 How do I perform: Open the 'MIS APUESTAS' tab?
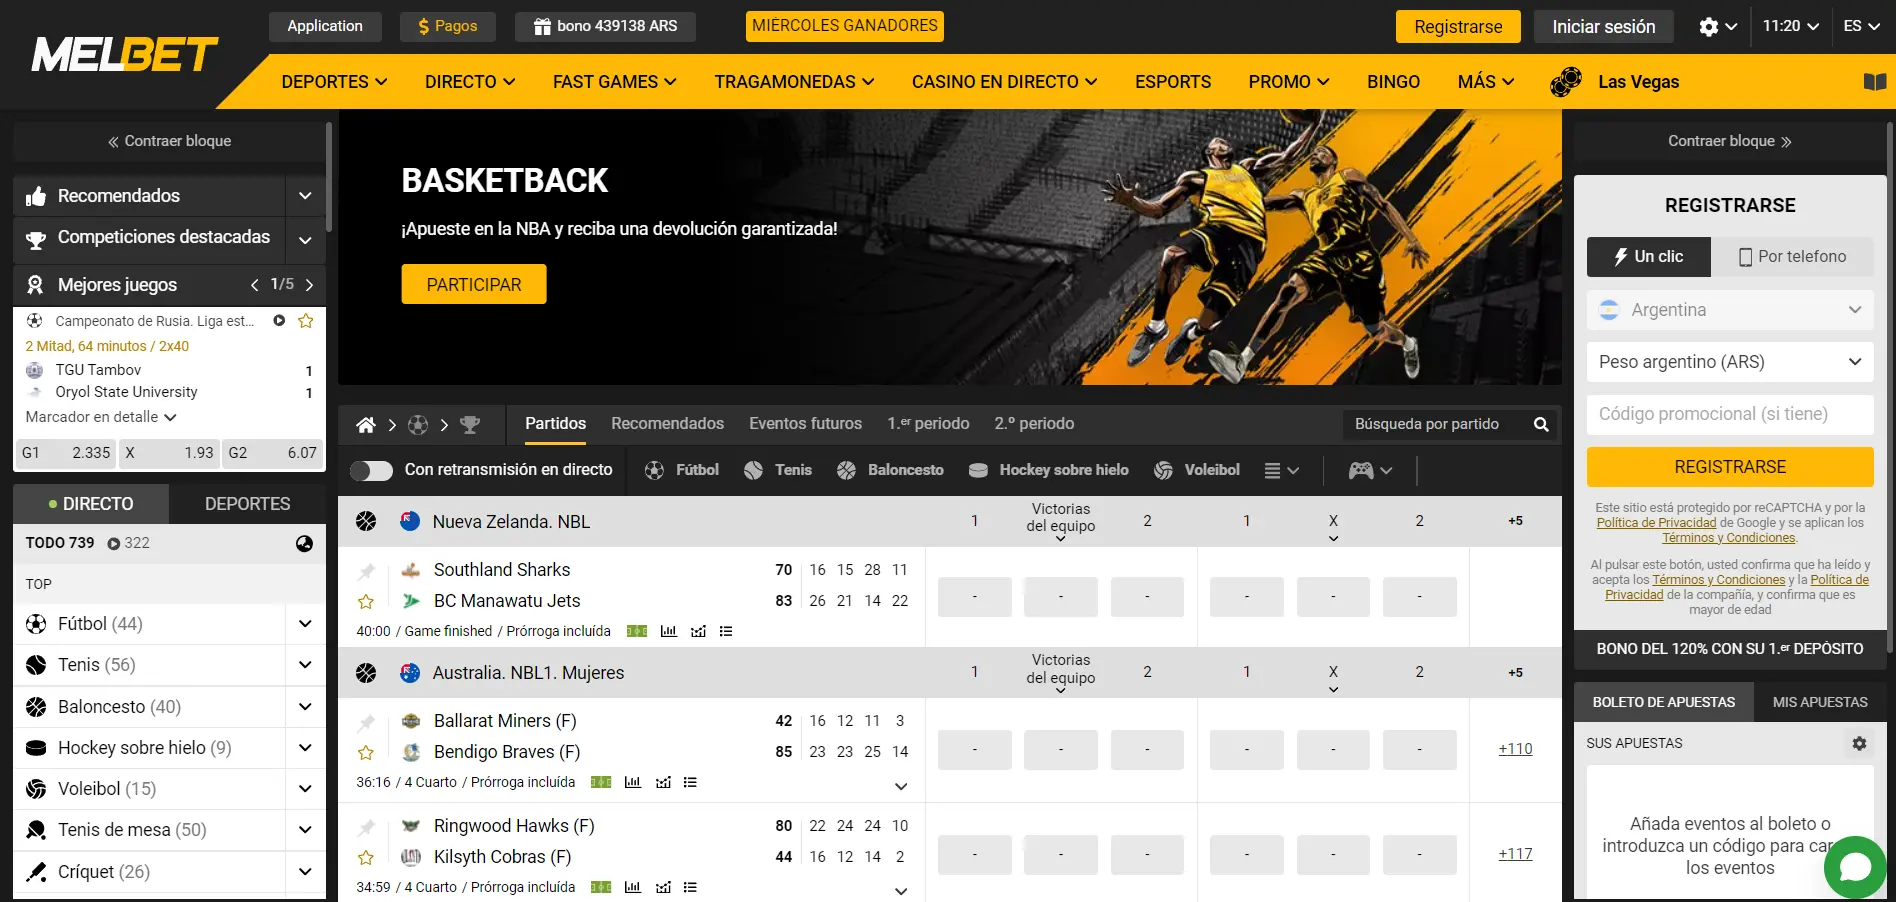tap(1819, 702)
